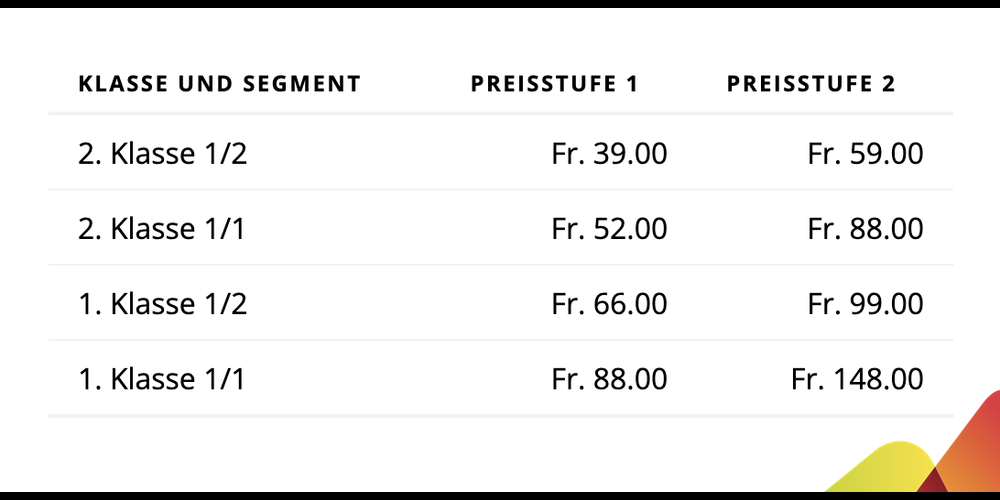Click the PREISSTUFE 1 column header
Image resolution: width=1000 pixels, height=500 pixels.
click(x=554, y=84)
